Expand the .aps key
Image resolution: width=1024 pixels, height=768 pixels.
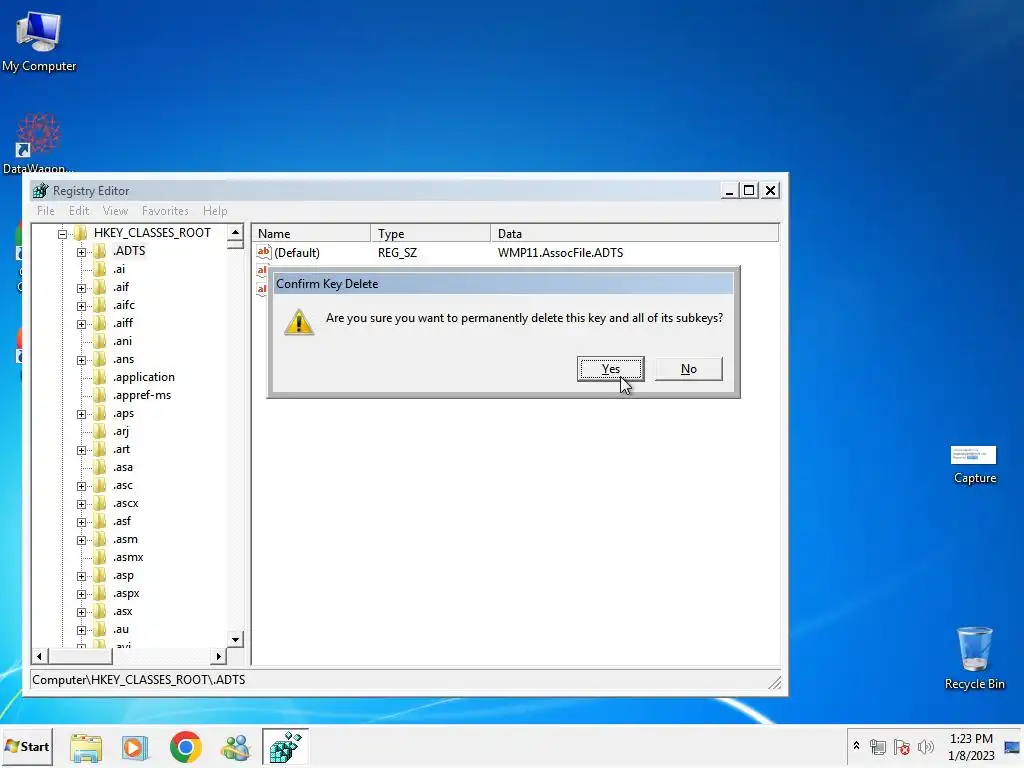pyautogui.click(x=81, y=414)
